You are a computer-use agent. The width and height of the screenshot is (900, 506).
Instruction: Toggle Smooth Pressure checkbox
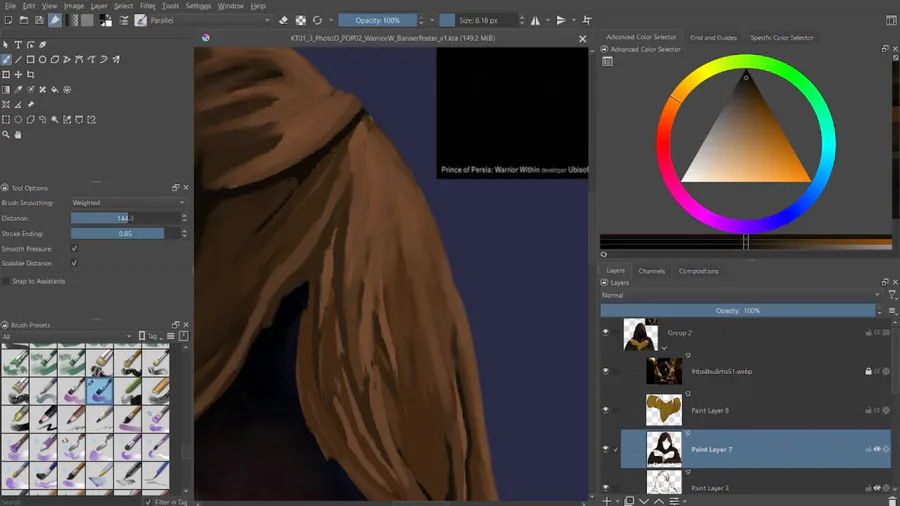(74, 248)
